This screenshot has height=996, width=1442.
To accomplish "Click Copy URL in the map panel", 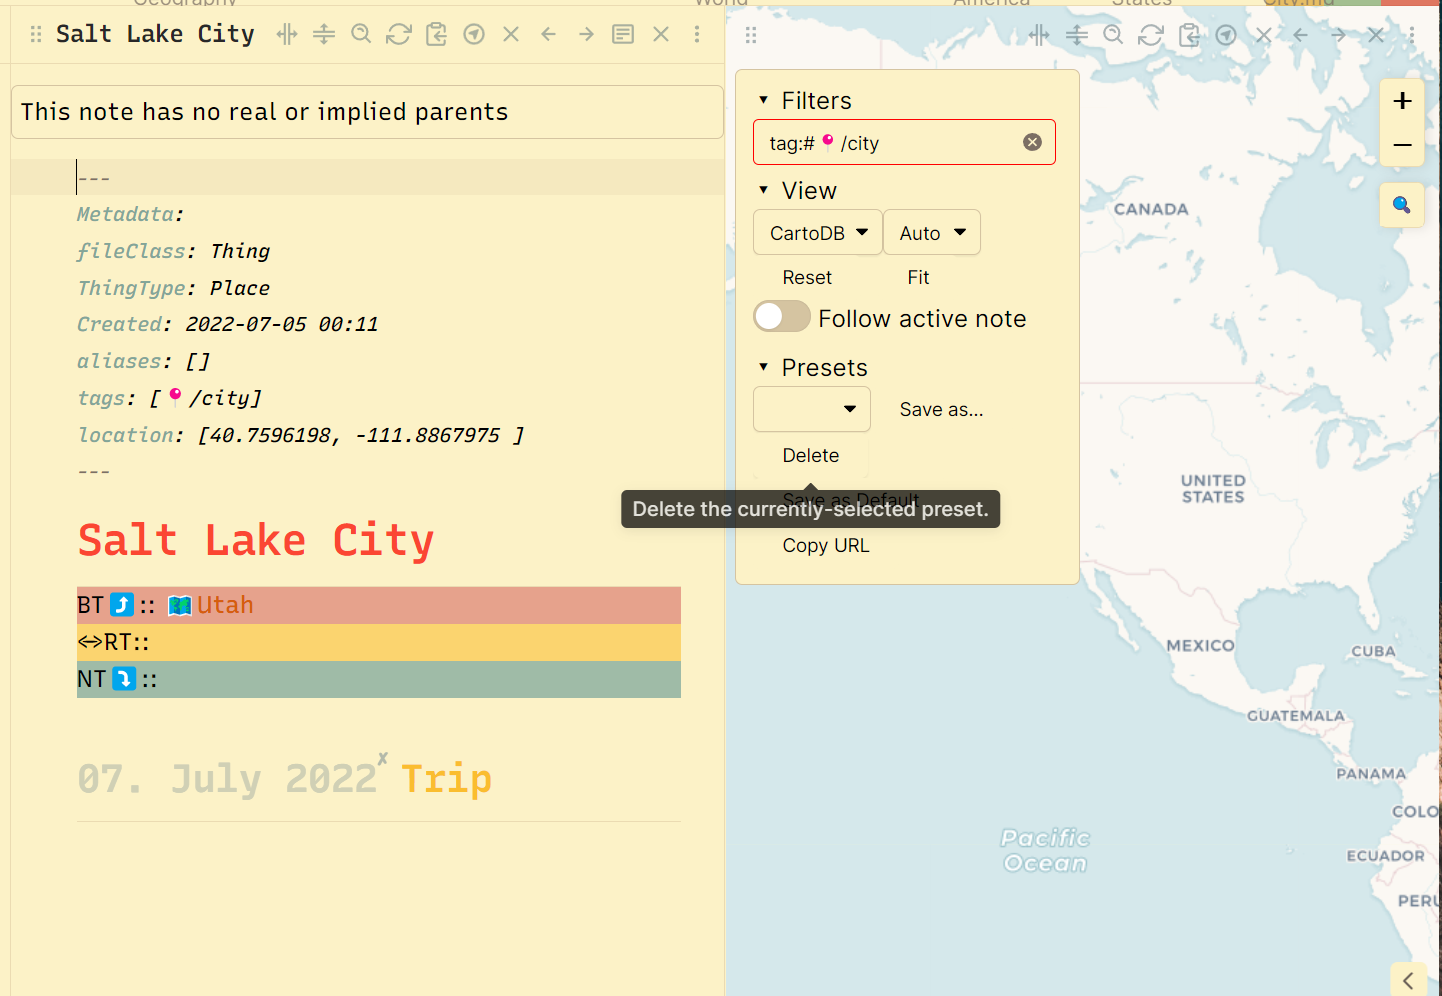I will pos(826,545).
